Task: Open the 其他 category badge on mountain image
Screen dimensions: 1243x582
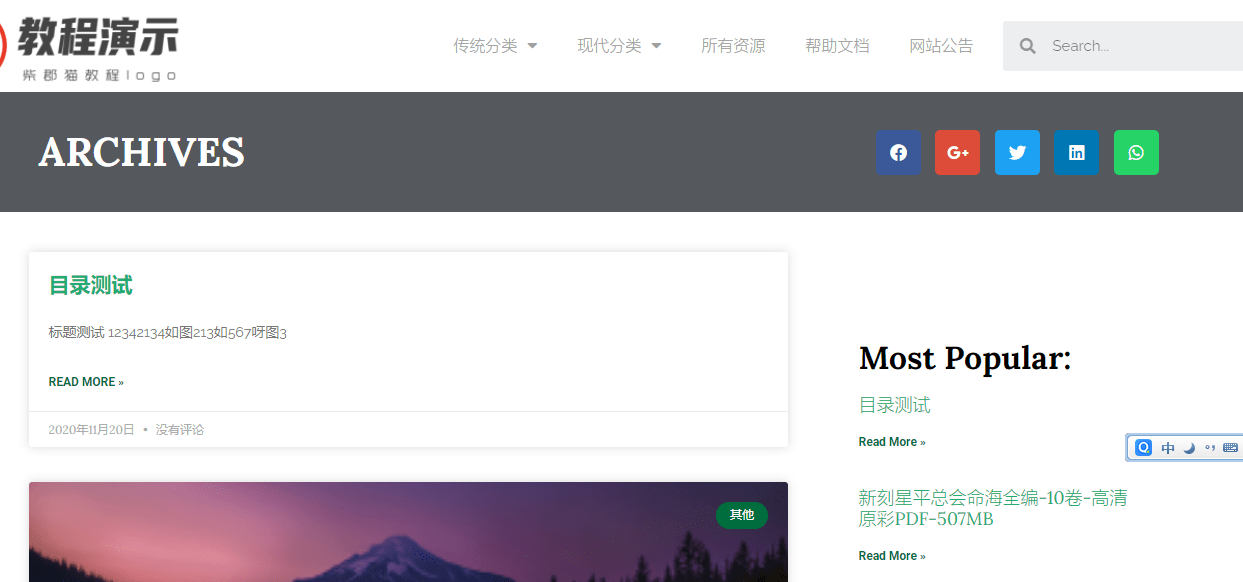Action: tap(742, 515)
